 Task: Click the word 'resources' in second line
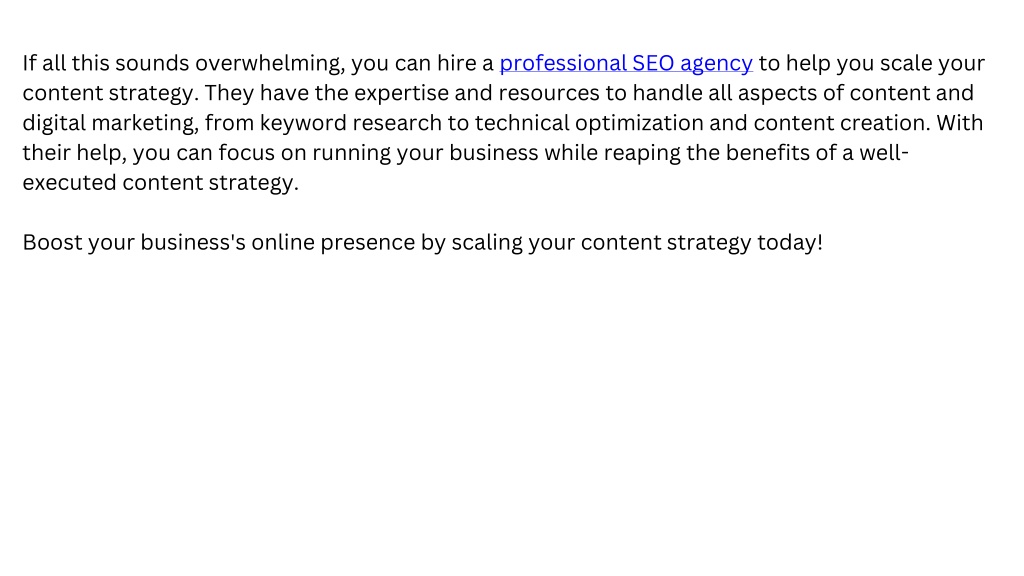549,93
